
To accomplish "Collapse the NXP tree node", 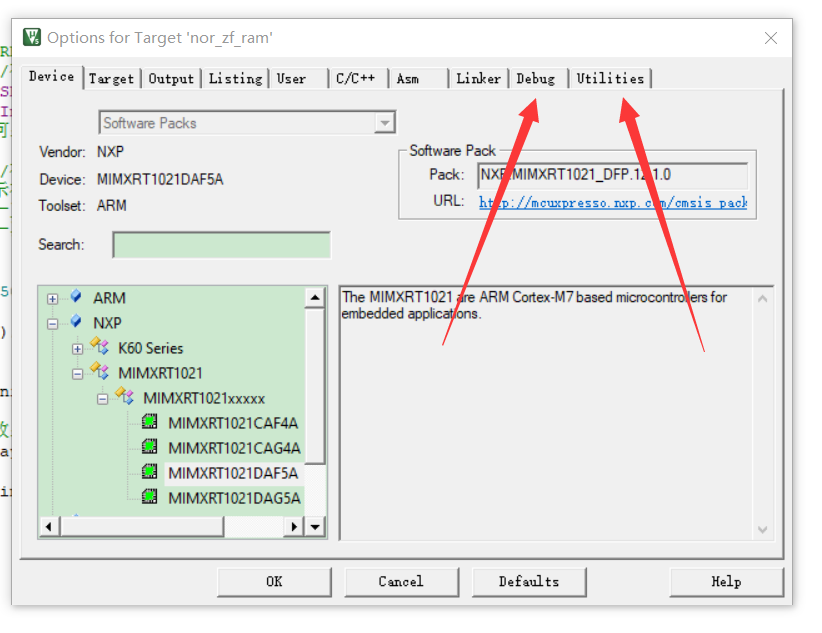I will pyautogui.click(x=50, y=322).
